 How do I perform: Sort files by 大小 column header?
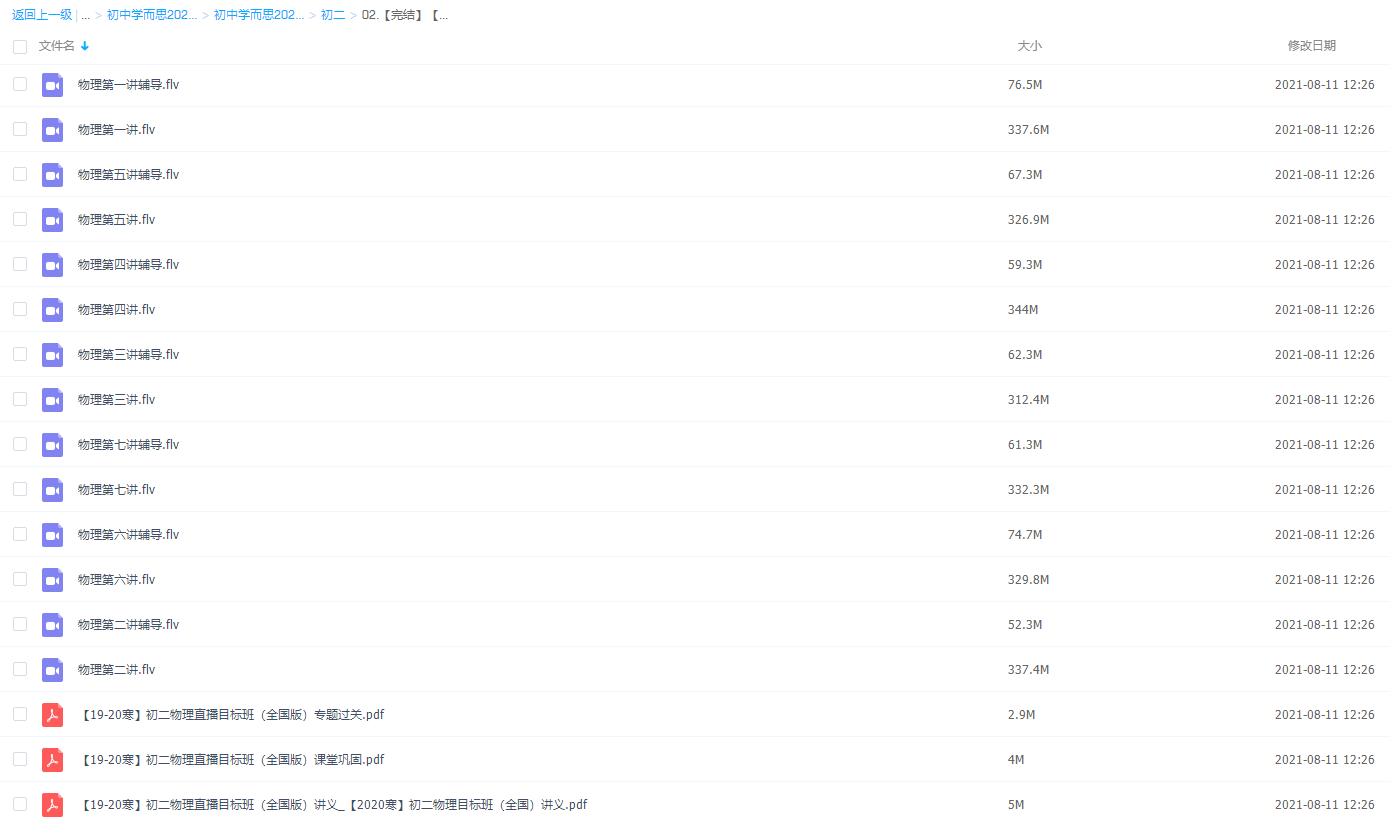[1029, 46]
